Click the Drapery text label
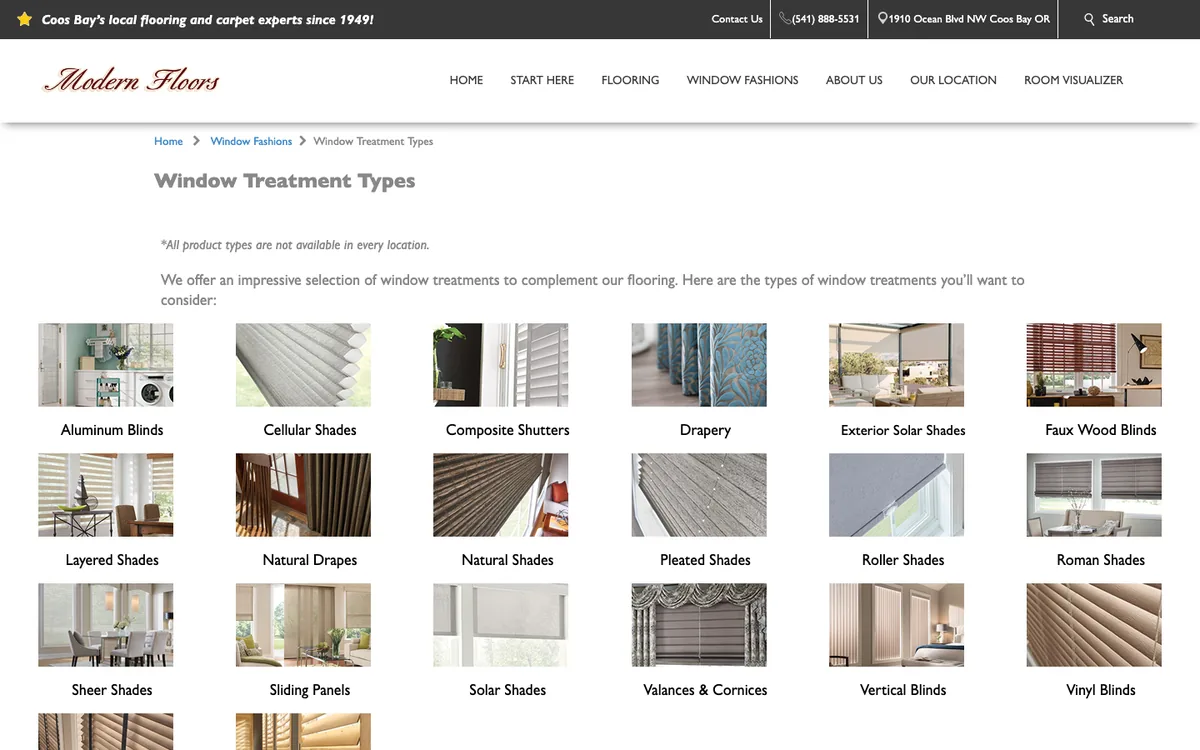The width and height of the screenshot is (1200, 750). point(705,430)
